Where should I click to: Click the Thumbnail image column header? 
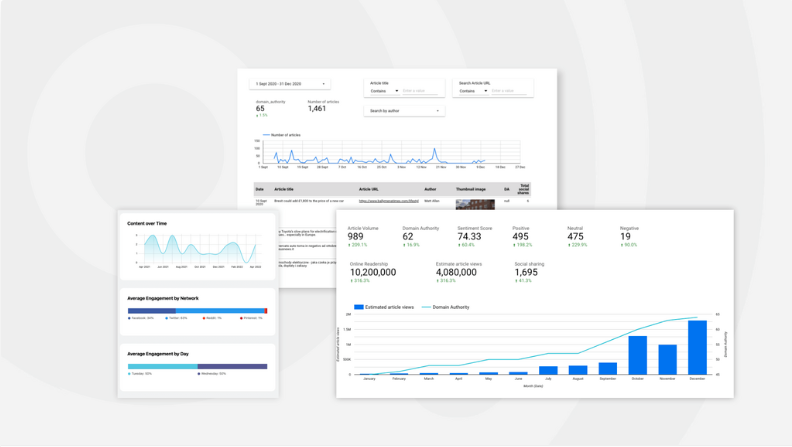[x=471, y=189]
